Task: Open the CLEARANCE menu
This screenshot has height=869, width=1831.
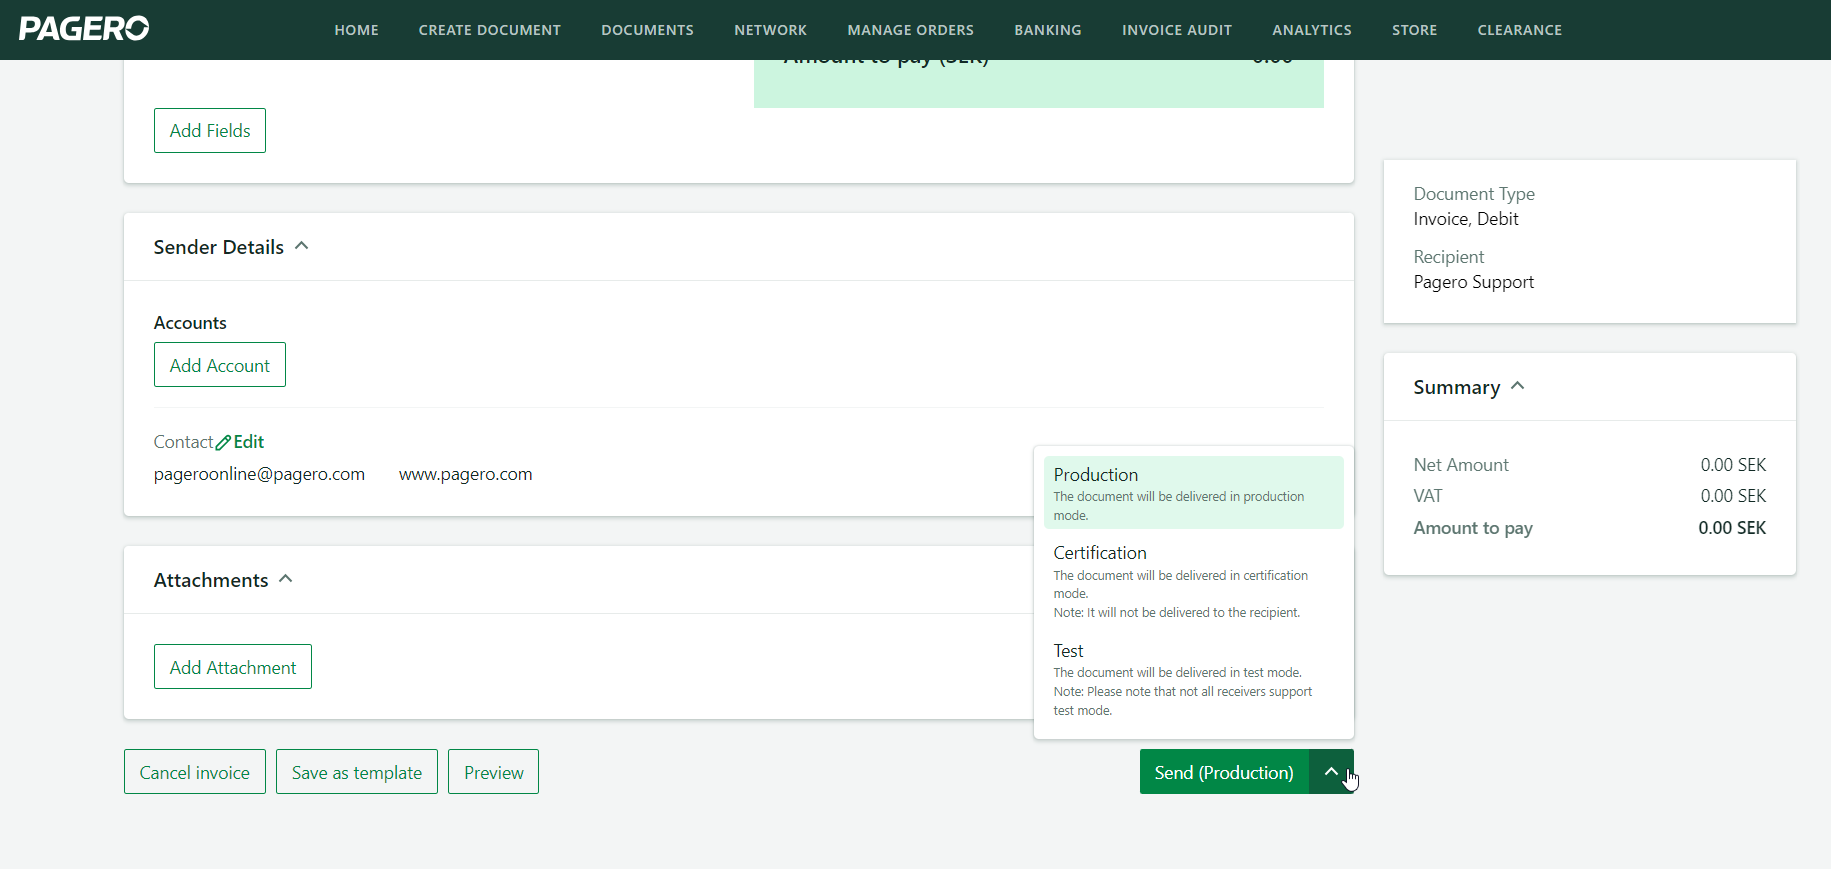Action: click(x=1520, y=30)
